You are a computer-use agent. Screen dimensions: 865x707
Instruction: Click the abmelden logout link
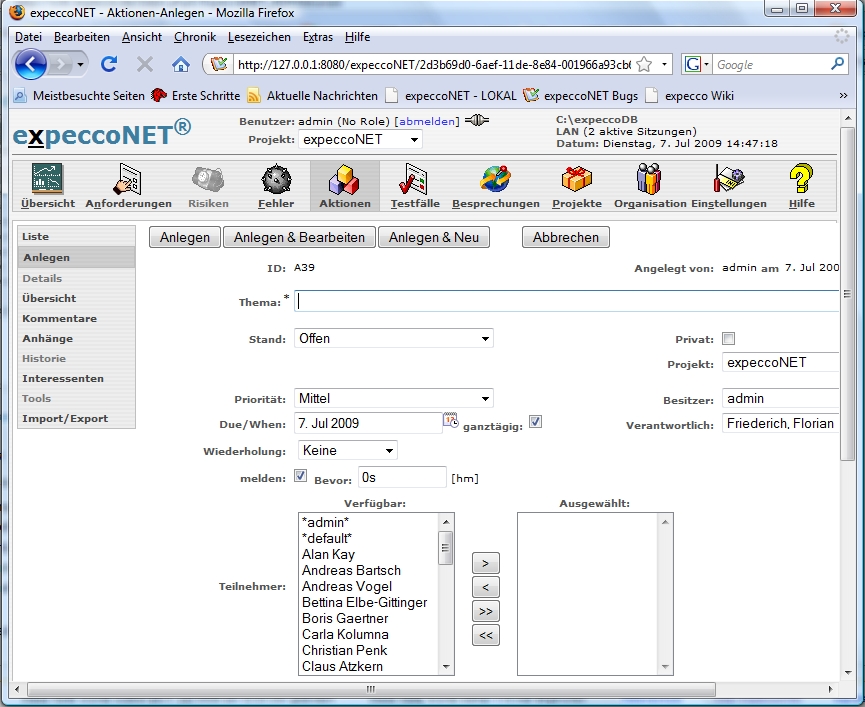[428, 121]
